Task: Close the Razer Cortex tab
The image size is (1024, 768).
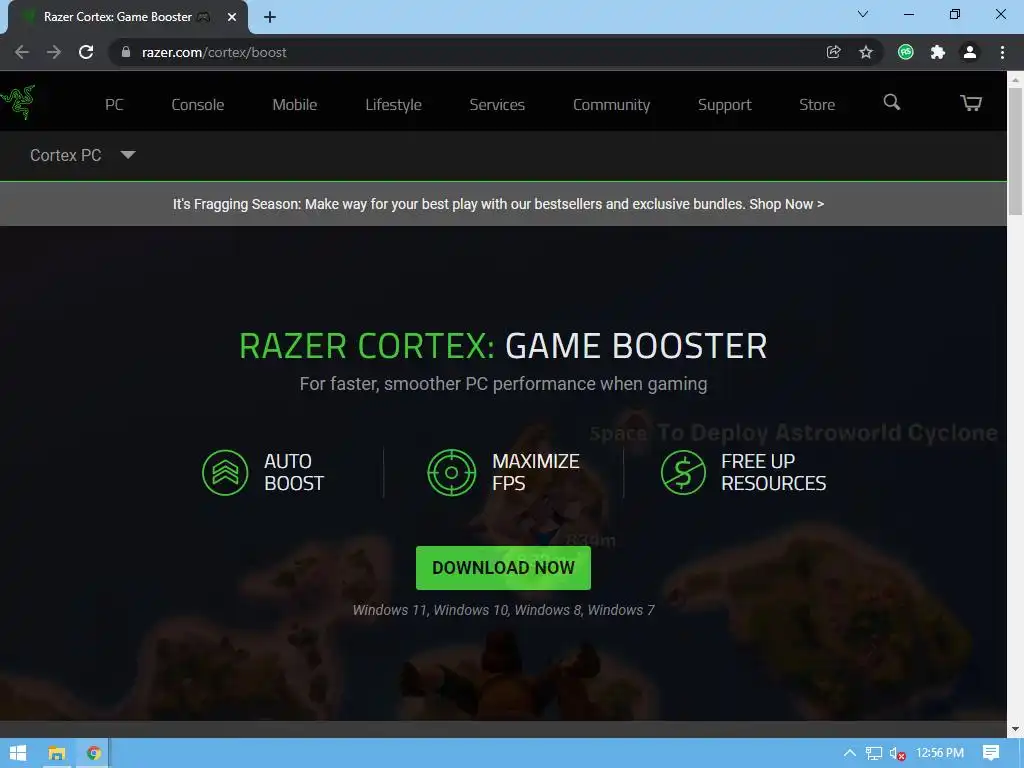Action: pos(232,17)
